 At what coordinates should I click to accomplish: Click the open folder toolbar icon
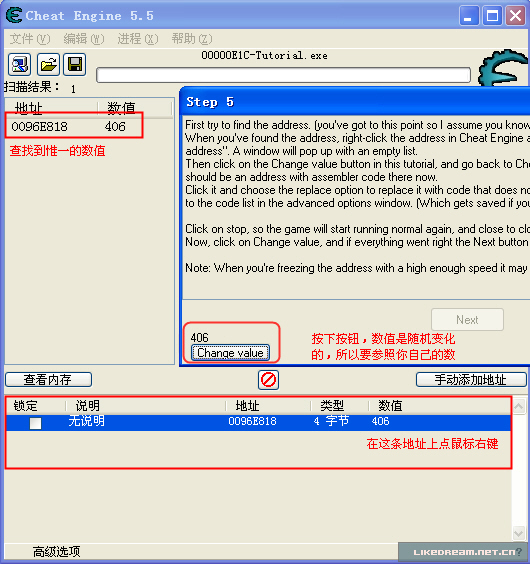click(48, 65)
